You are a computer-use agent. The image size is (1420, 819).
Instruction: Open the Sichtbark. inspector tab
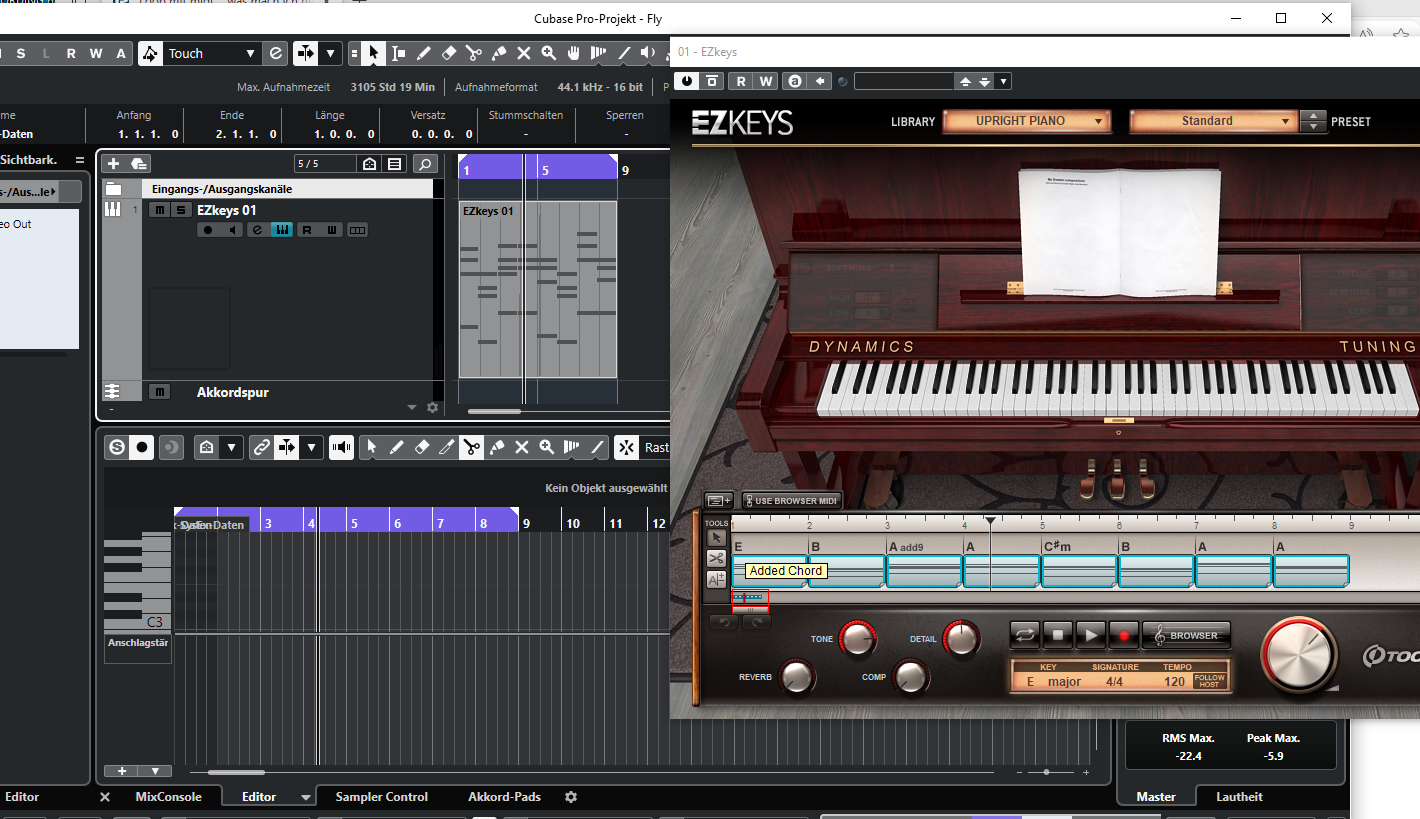coord(29,160)
